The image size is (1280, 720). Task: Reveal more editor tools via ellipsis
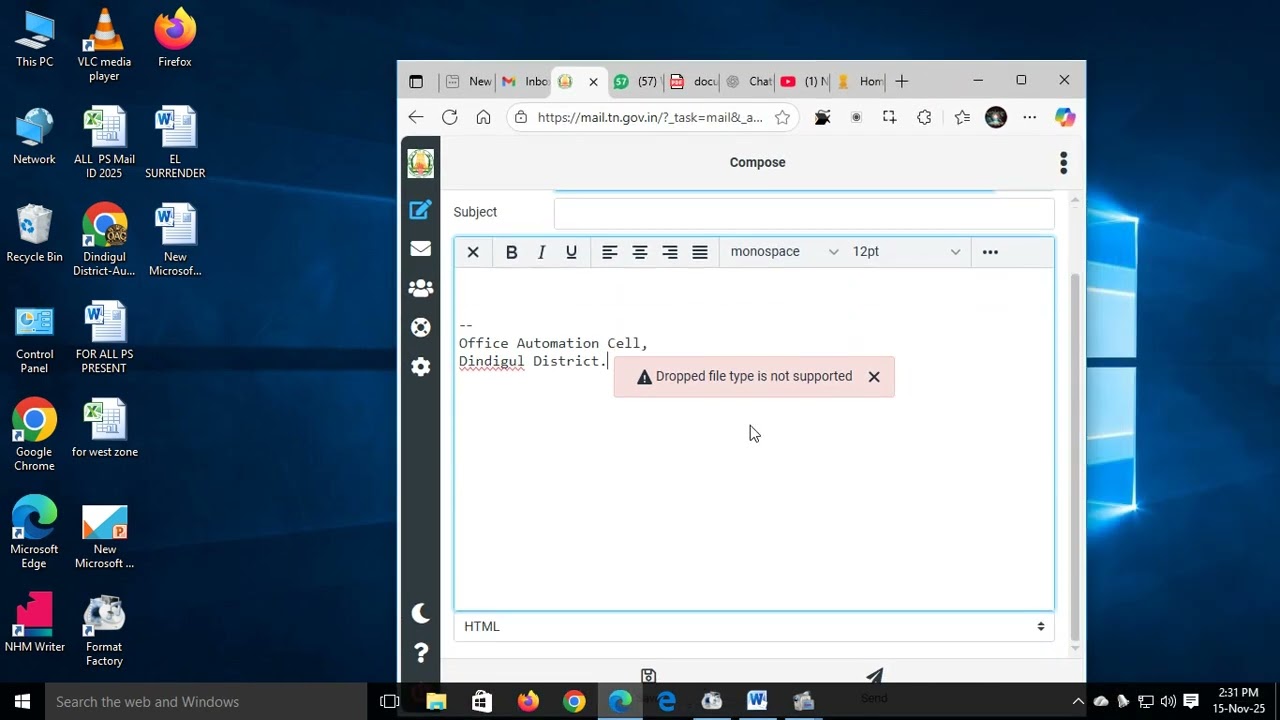pyautogui.click(x=990, y=252)
